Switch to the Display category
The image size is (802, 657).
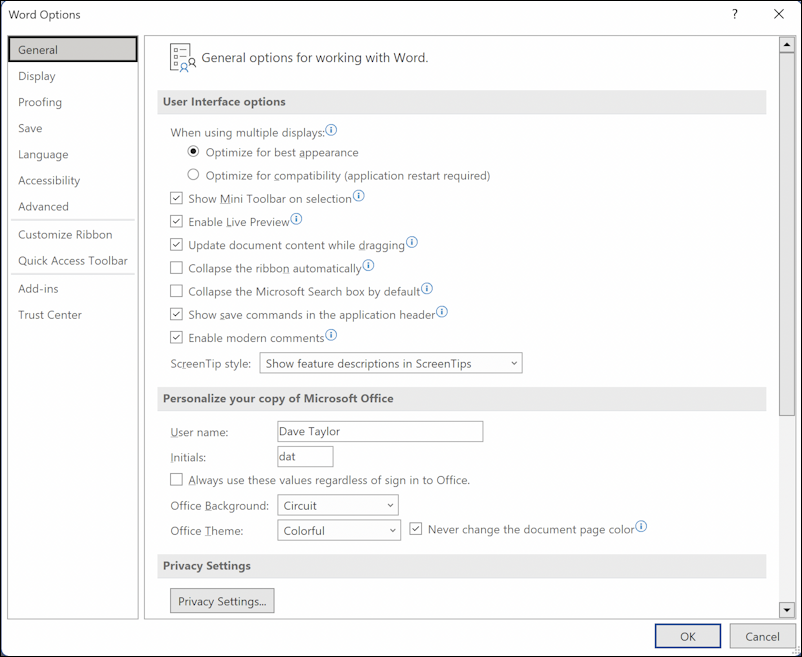(x=73, y=76)
